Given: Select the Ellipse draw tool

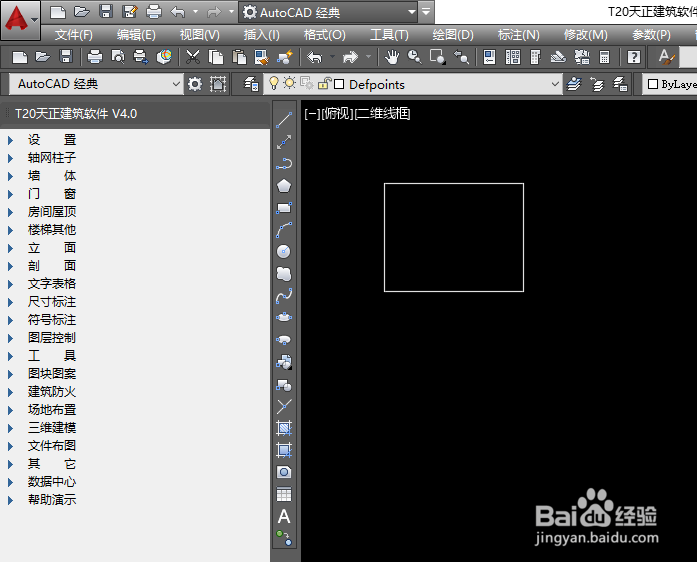Looking at the screenshot, I should pyautogui.click(x=284, y=317).
